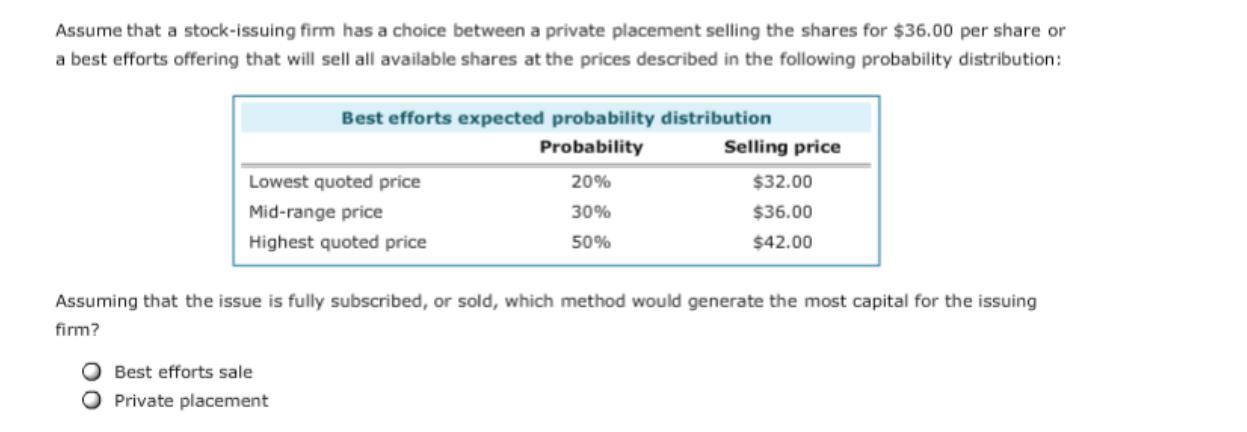Image resolution: width=1247 pixels, height=432 pixels.
Task: Click the Selling price column header
Action: pos(782,148)
